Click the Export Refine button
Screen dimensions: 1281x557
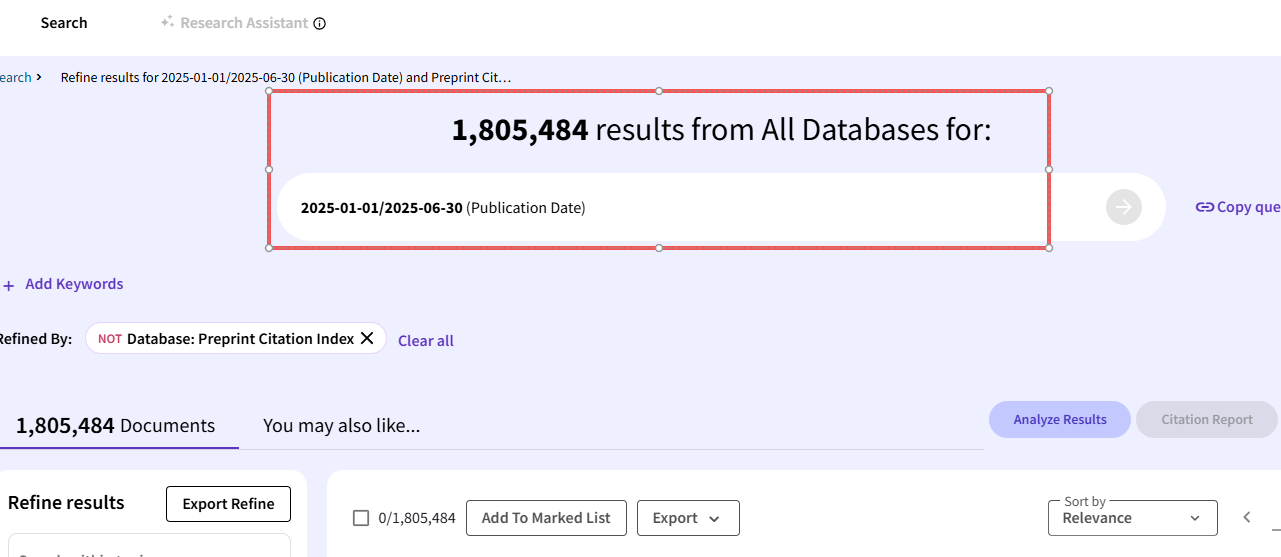pos(228,504)
